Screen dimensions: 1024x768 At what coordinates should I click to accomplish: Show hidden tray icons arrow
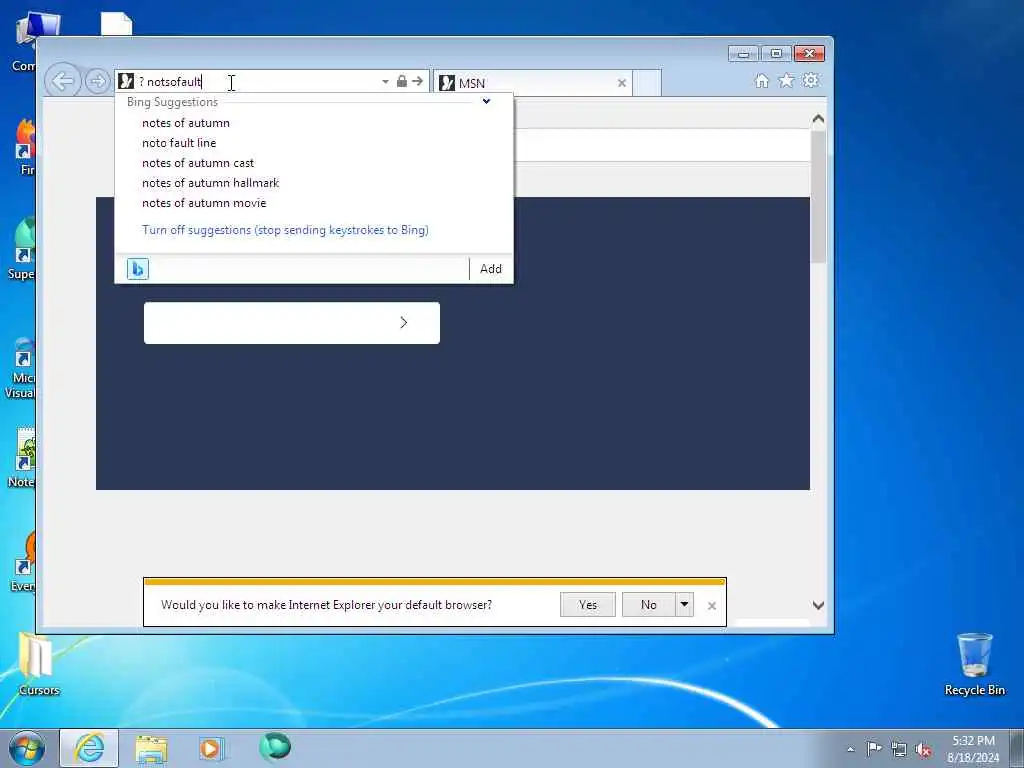click(850, 750)
